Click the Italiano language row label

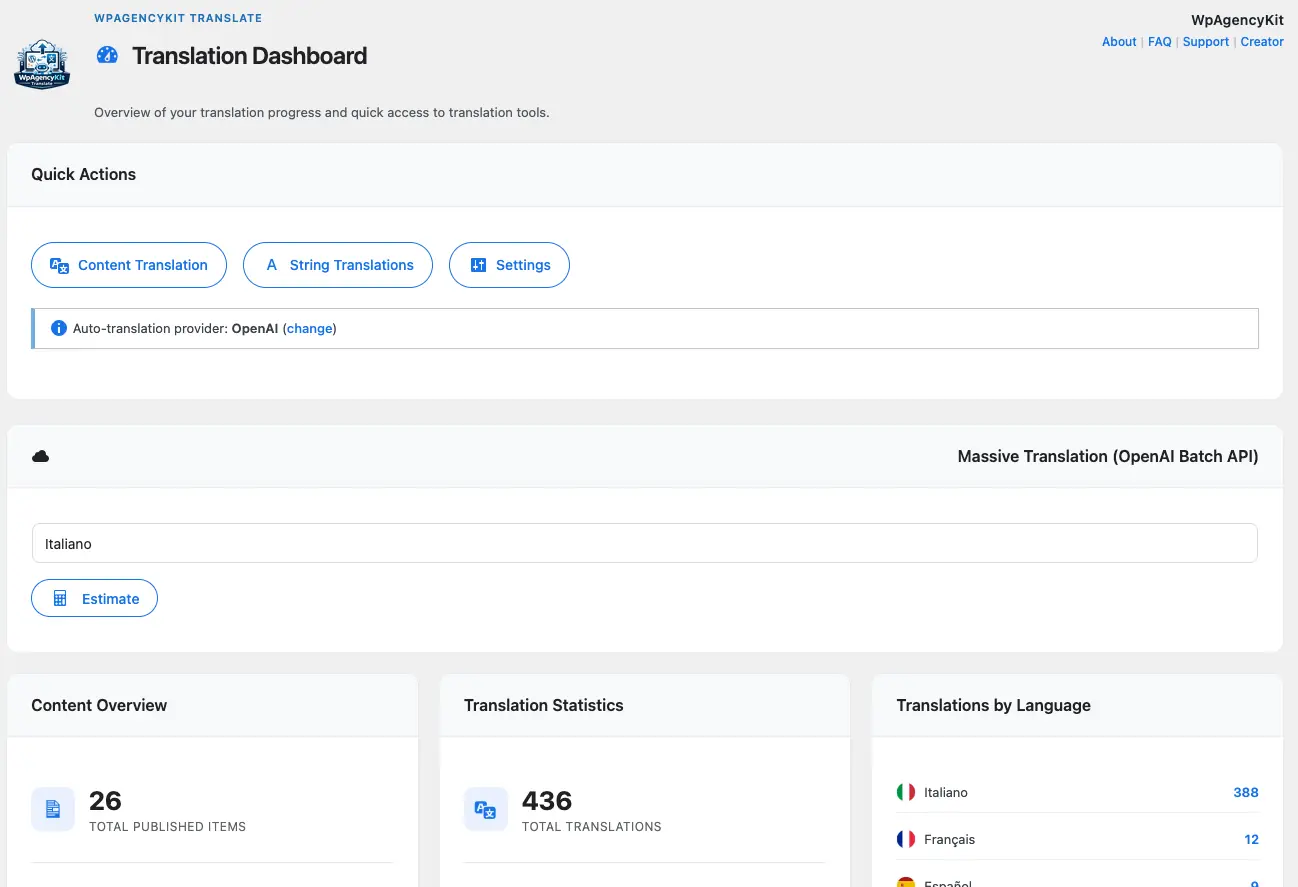click(x=946, y=792)
